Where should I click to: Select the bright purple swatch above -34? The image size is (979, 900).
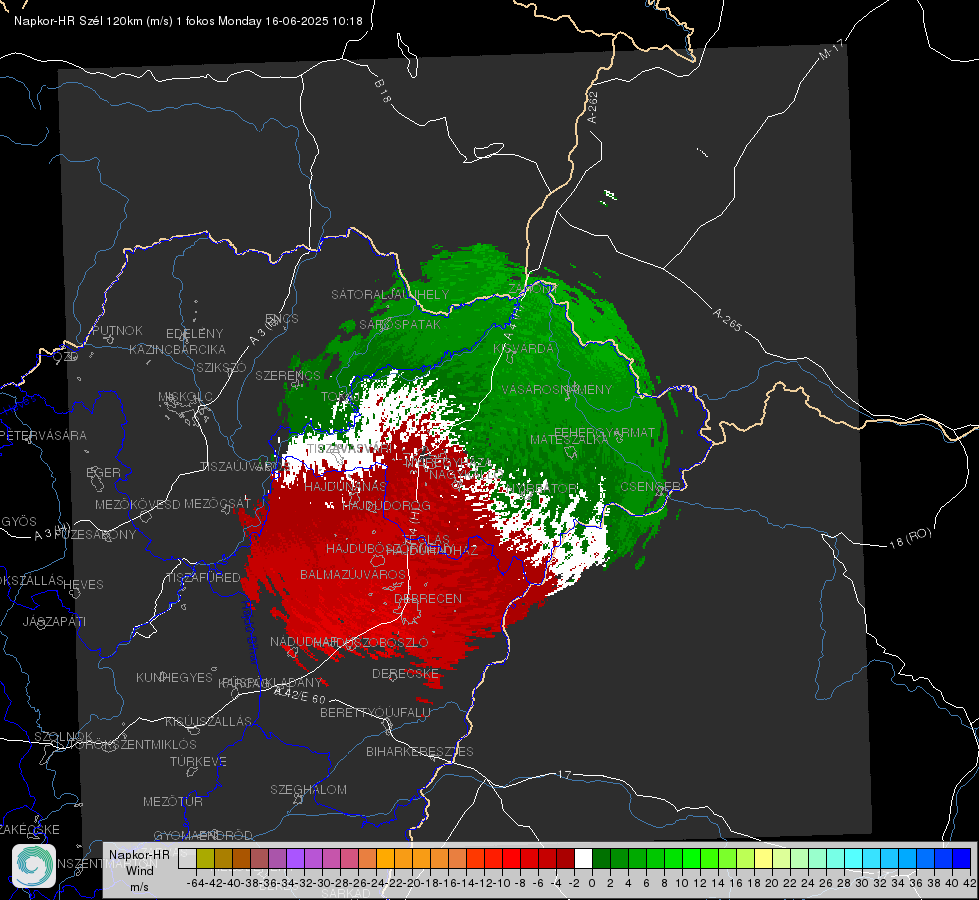tap(295, 858)
